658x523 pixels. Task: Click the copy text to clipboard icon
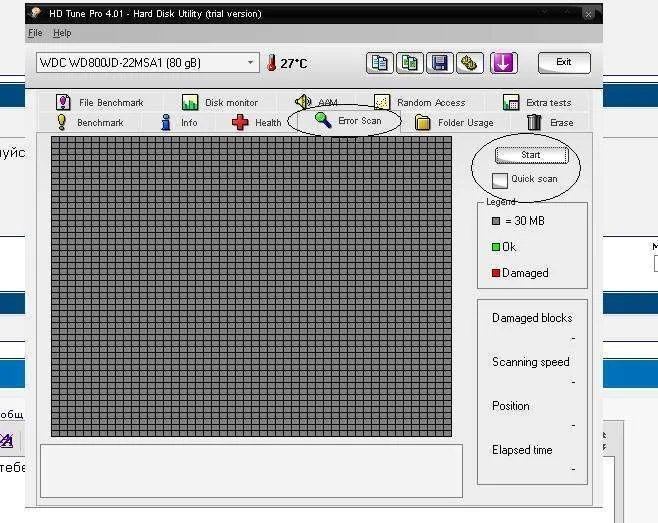[x=379, y=63]
